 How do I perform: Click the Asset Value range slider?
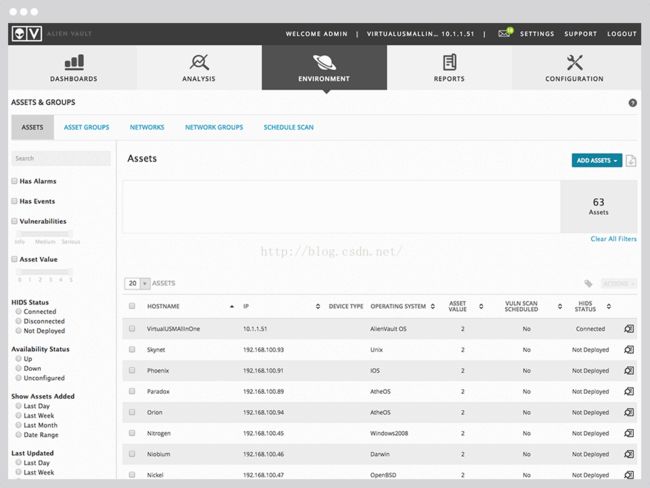tap(44, 272)
